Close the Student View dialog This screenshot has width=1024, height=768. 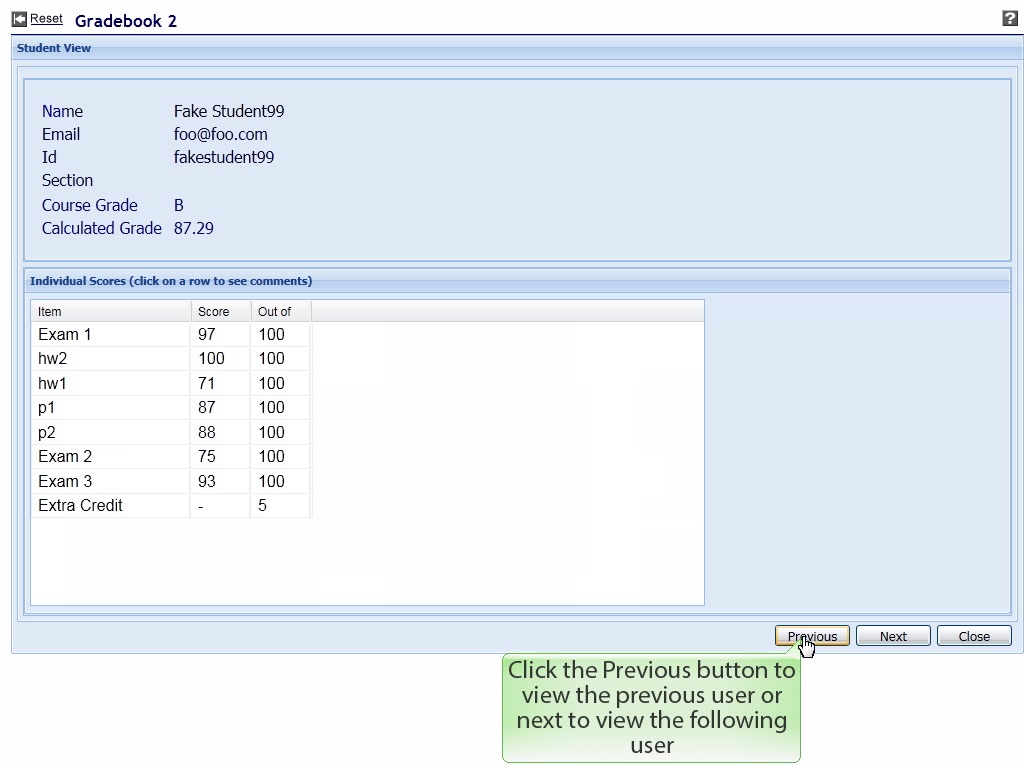point(974,636)
